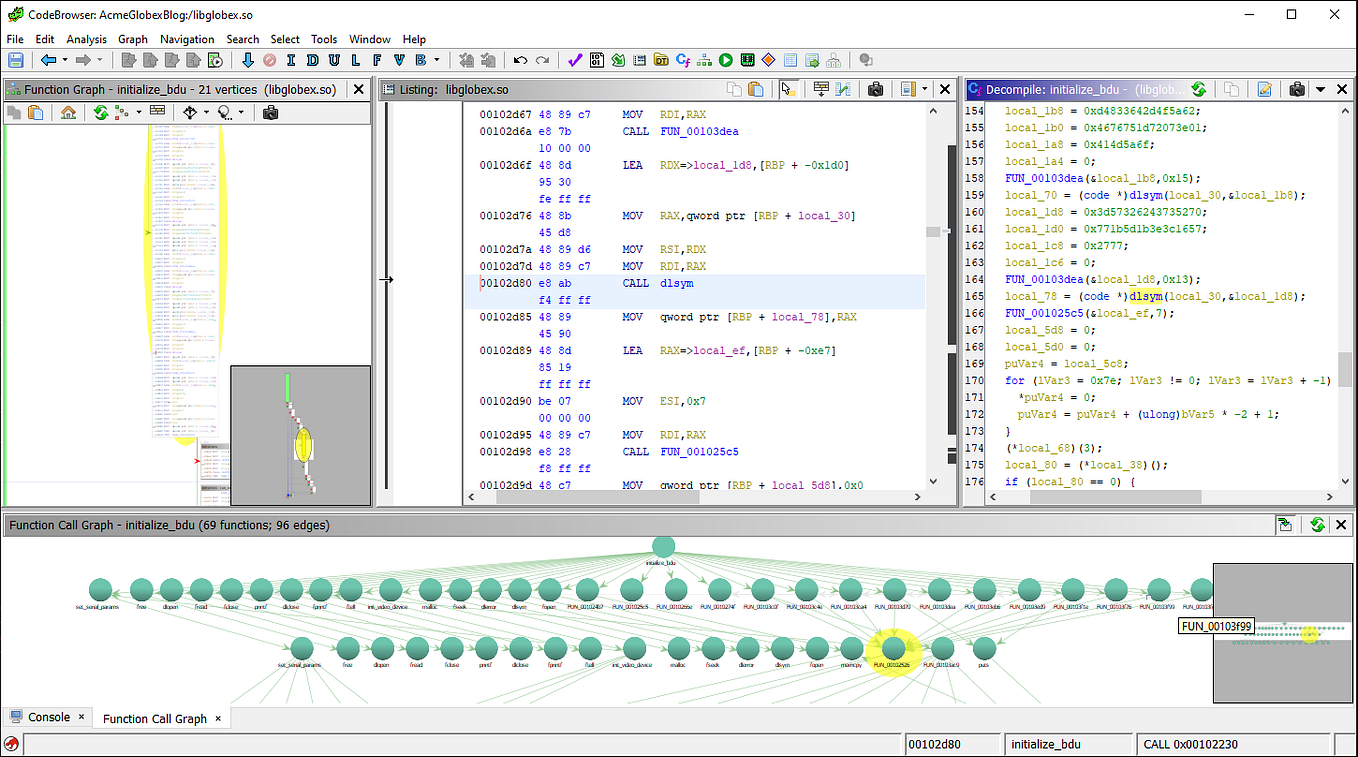Switch to the Console tab
Screen dimensions: 1358x757
46,717
